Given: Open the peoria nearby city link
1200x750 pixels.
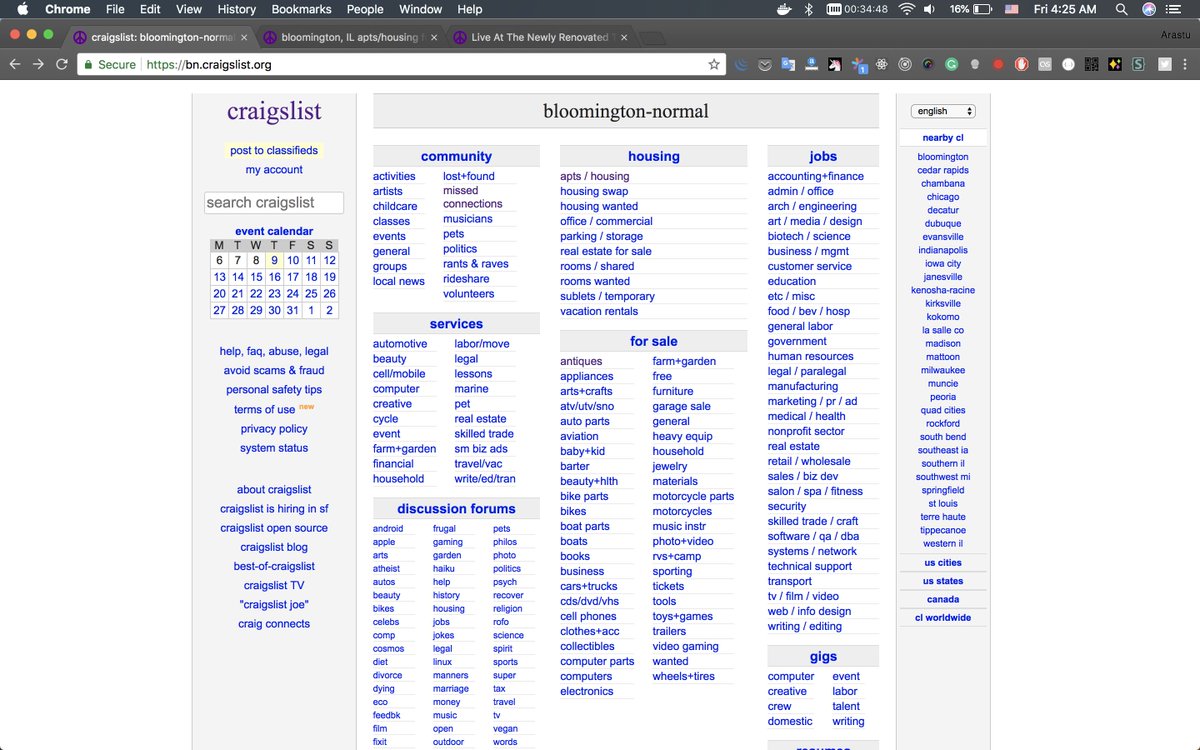Looking at the screenshot, I should (943, 397).
